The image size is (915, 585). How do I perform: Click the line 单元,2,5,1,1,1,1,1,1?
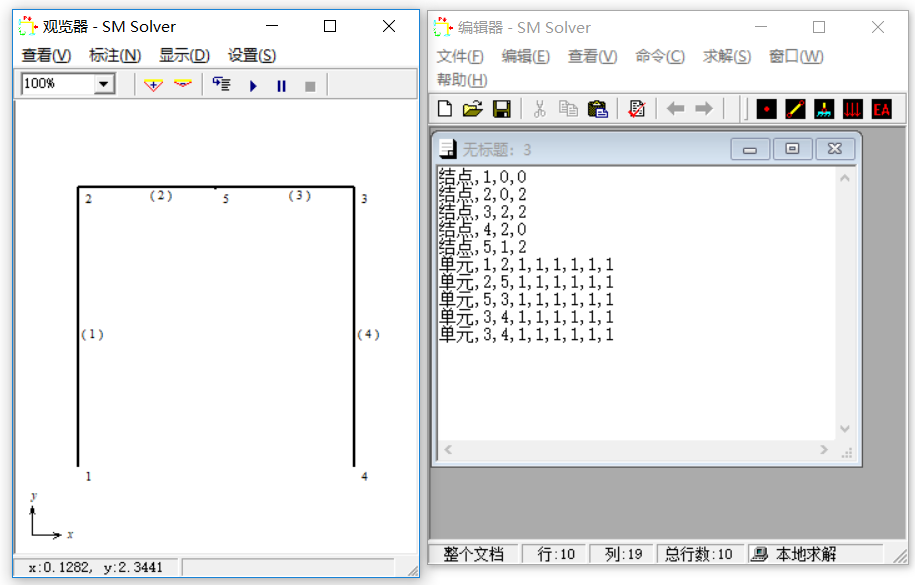click(526, 282)
